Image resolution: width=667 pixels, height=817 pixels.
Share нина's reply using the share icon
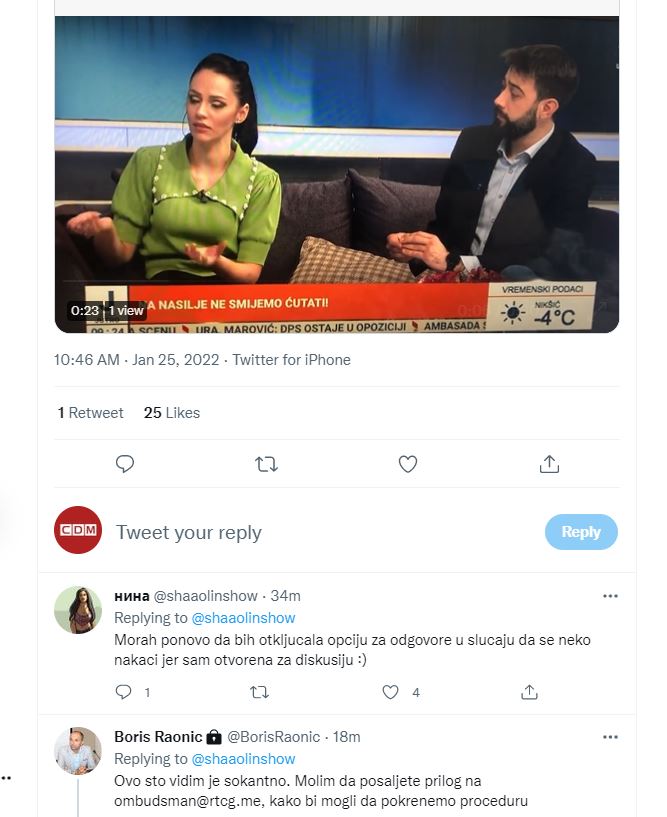(529, 692)
